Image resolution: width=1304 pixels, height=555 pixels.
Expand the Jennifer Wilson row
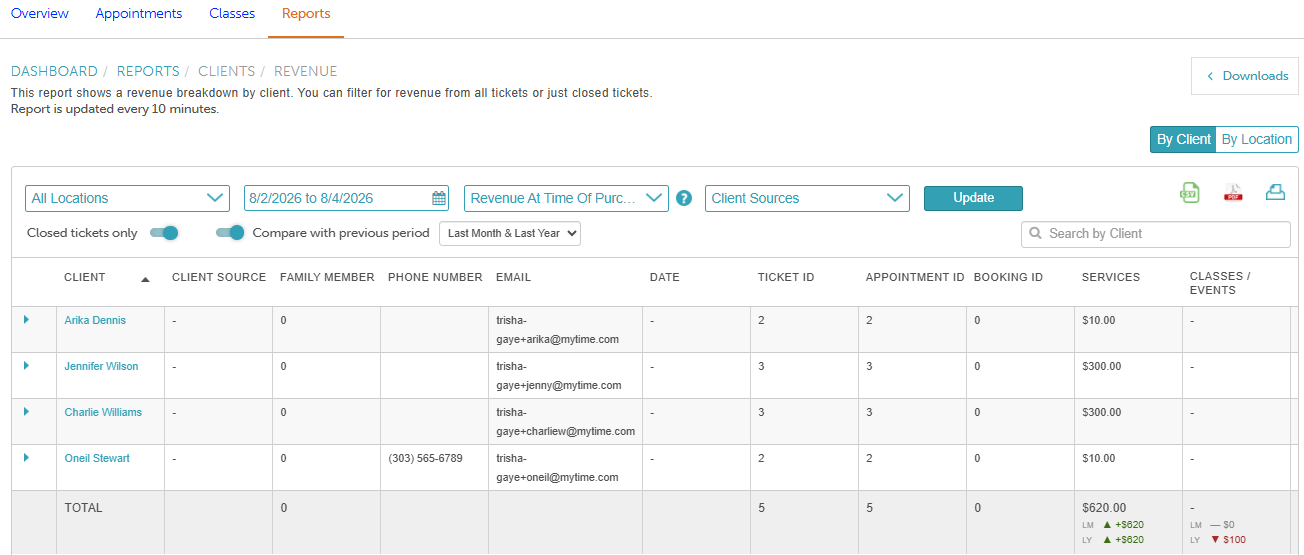[x=26, y=366]
